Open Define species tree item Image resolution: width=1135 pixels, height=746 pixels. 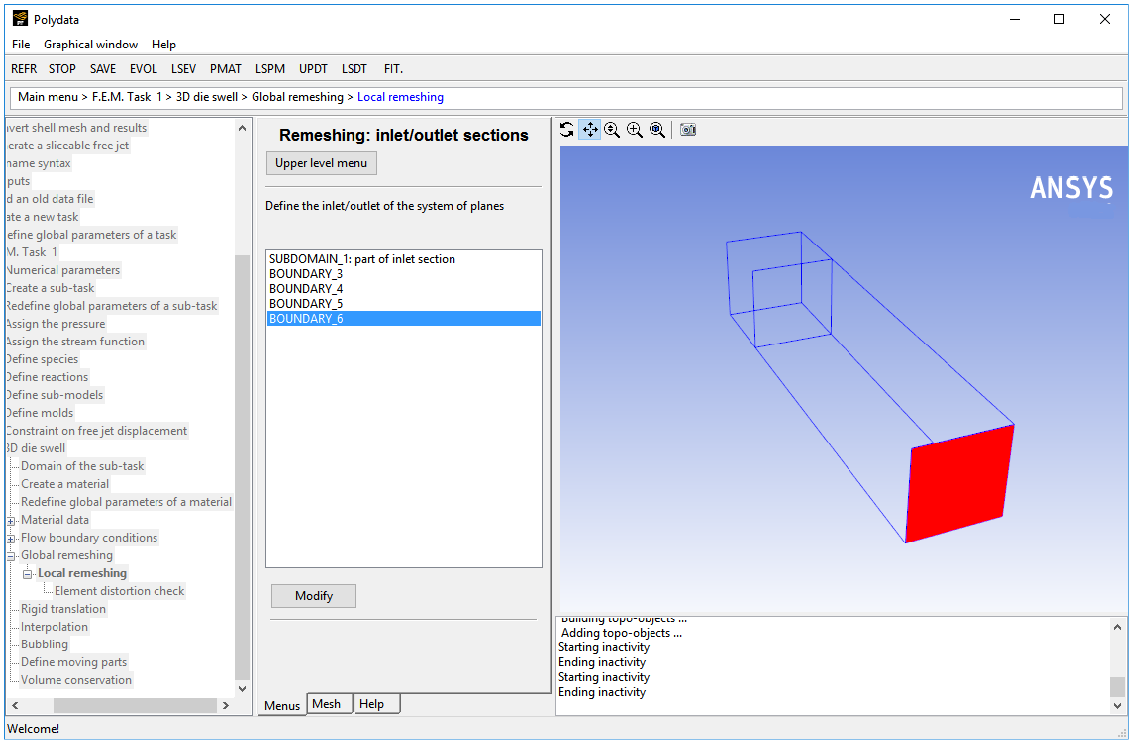tap(42, 359)
